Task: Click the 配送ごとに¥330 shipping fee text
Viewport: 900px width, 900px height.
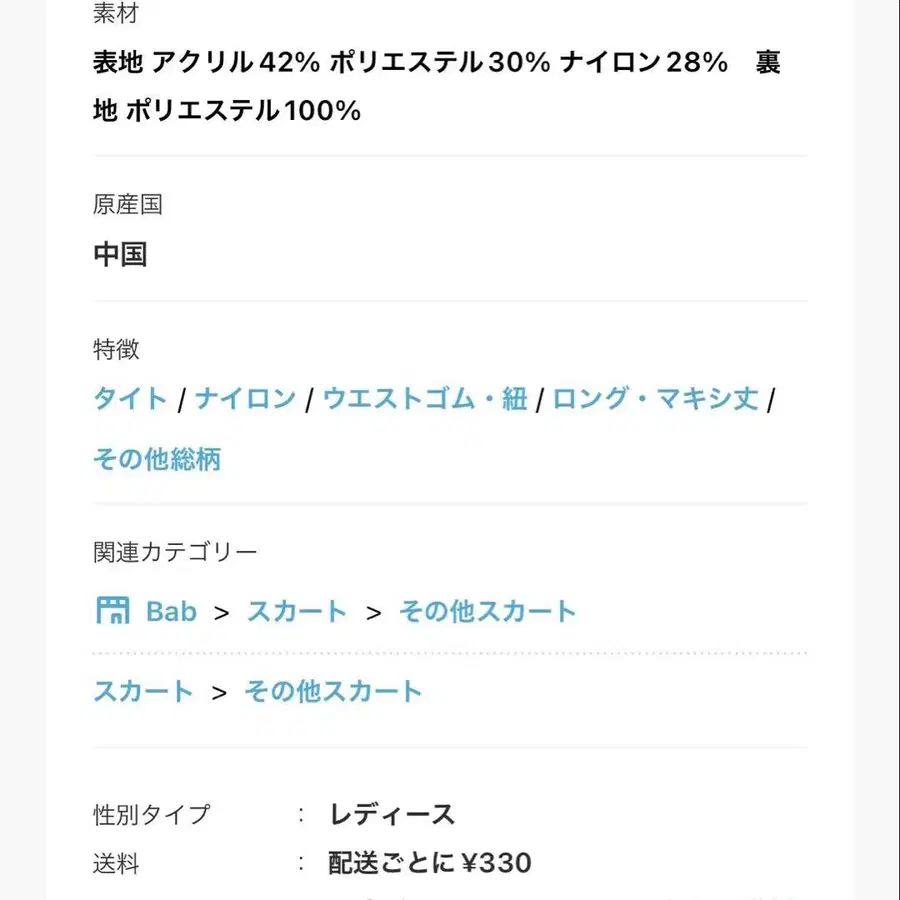Action: [x=430, y=862]
